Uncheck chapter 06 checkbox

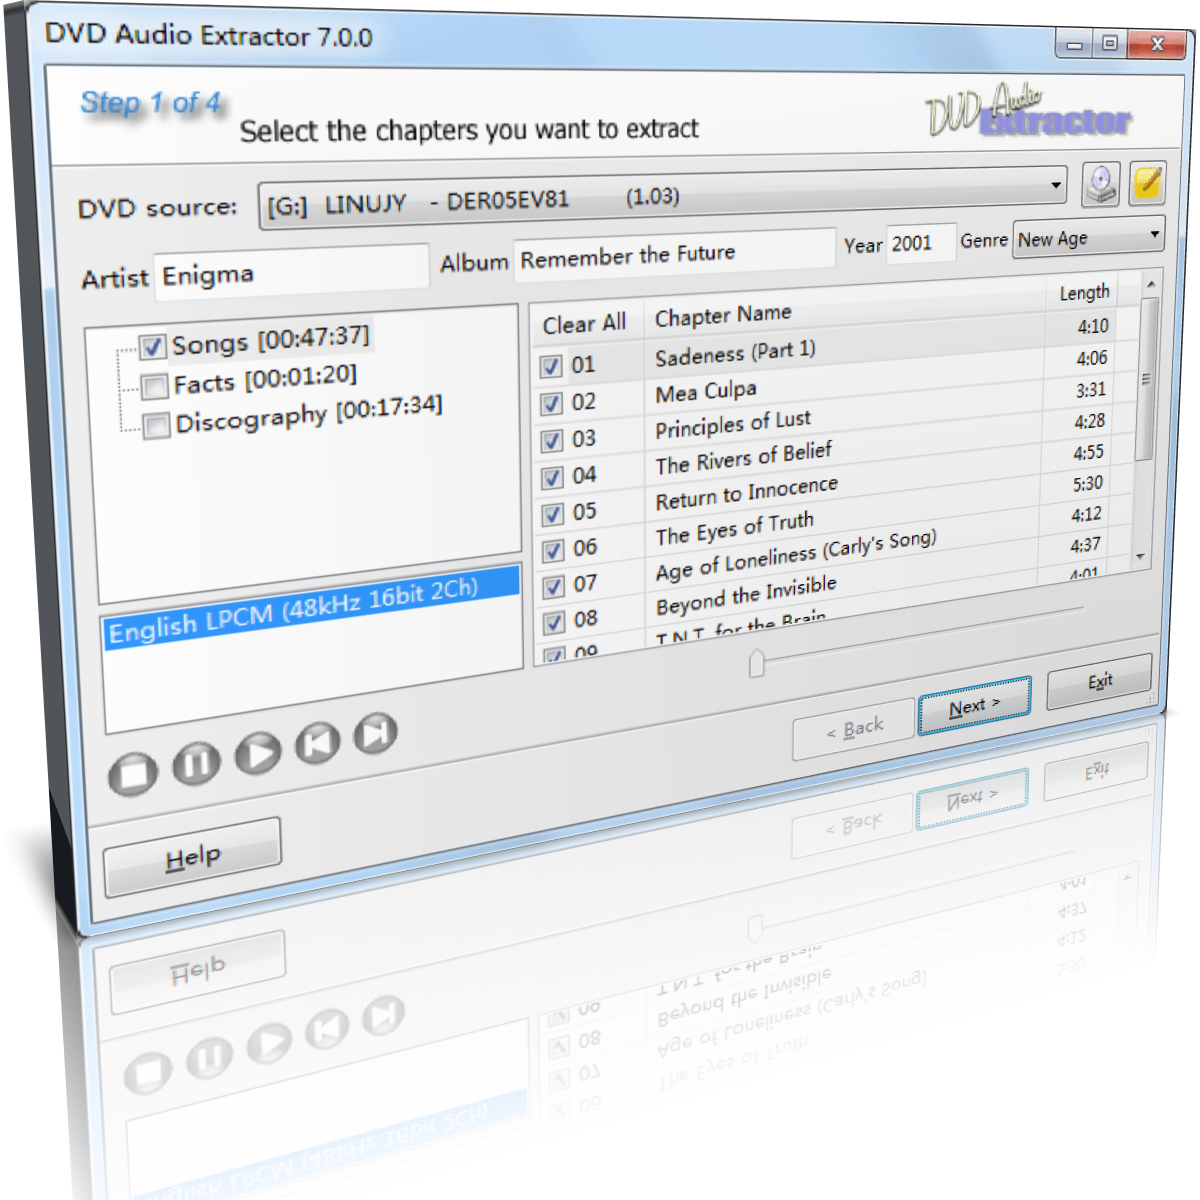pos(553,551)
